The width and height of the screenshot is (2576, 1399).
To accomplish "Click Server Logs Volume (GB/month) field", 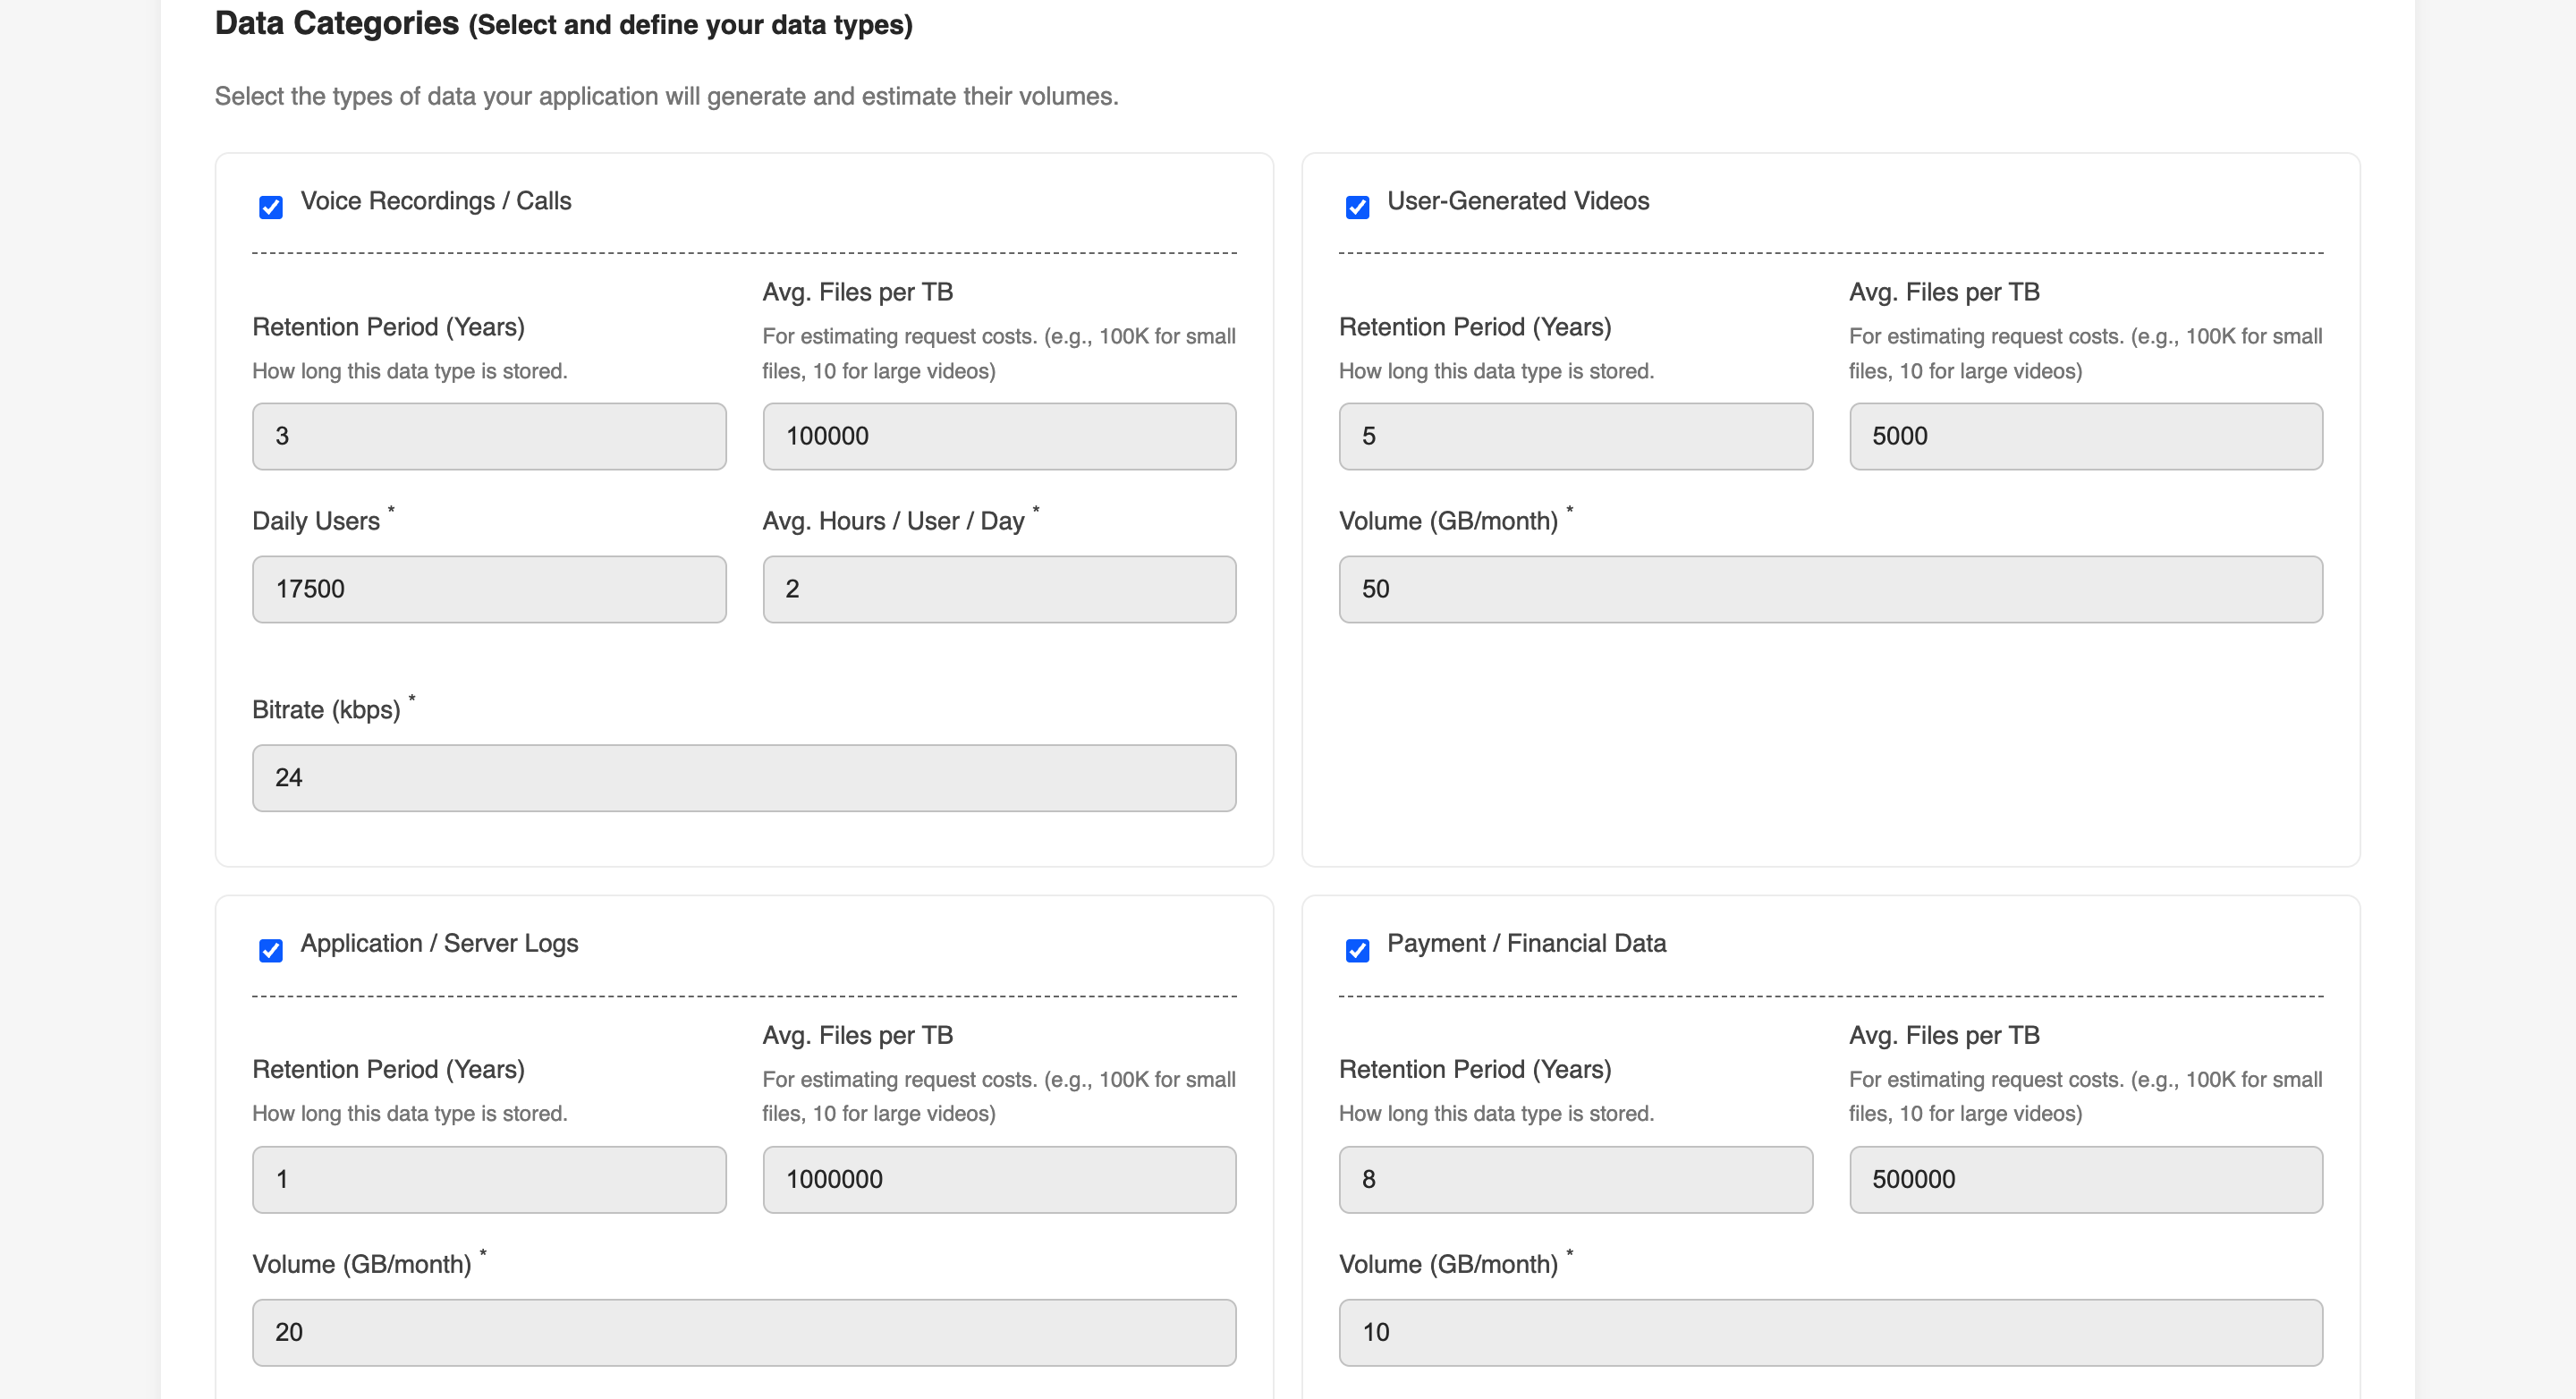I will (744, 1332).
